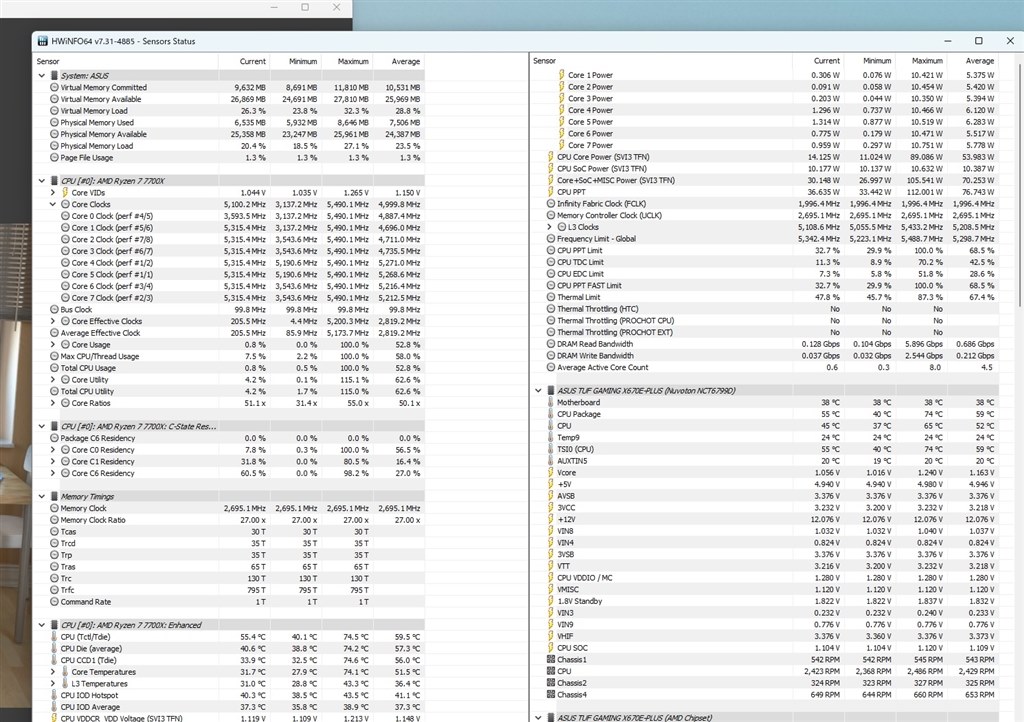Click the CPU SOC voltage icon
Image resolution: width=1024 pixels, height=722 pixels.
pyautogui.click(x=551, y=648)
